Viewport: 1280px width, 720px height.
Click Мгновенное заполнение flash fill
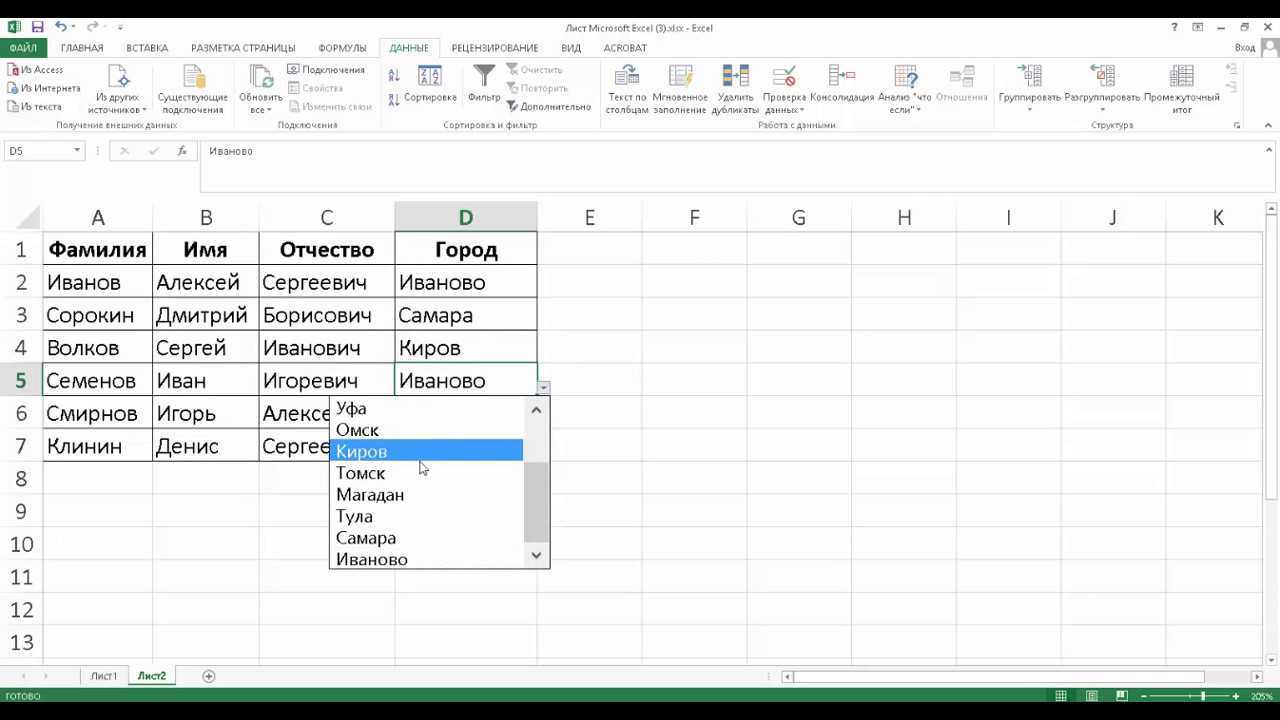[x=680, y=90]
